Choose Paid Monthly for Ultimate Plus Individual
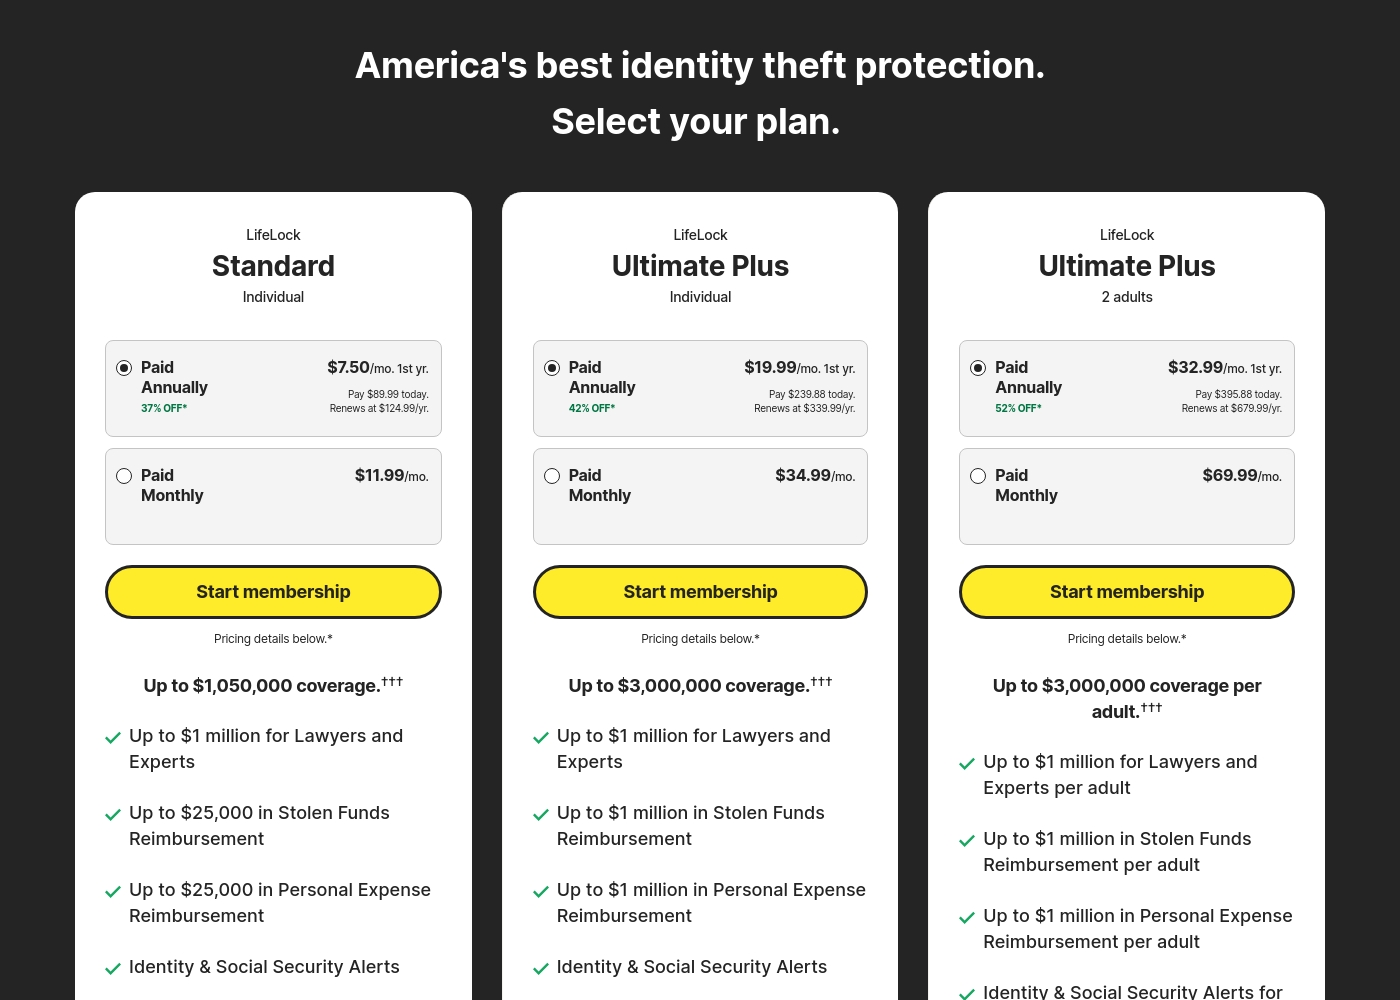The height and width of the screenshot is (1000, 1400). (552, 476)
